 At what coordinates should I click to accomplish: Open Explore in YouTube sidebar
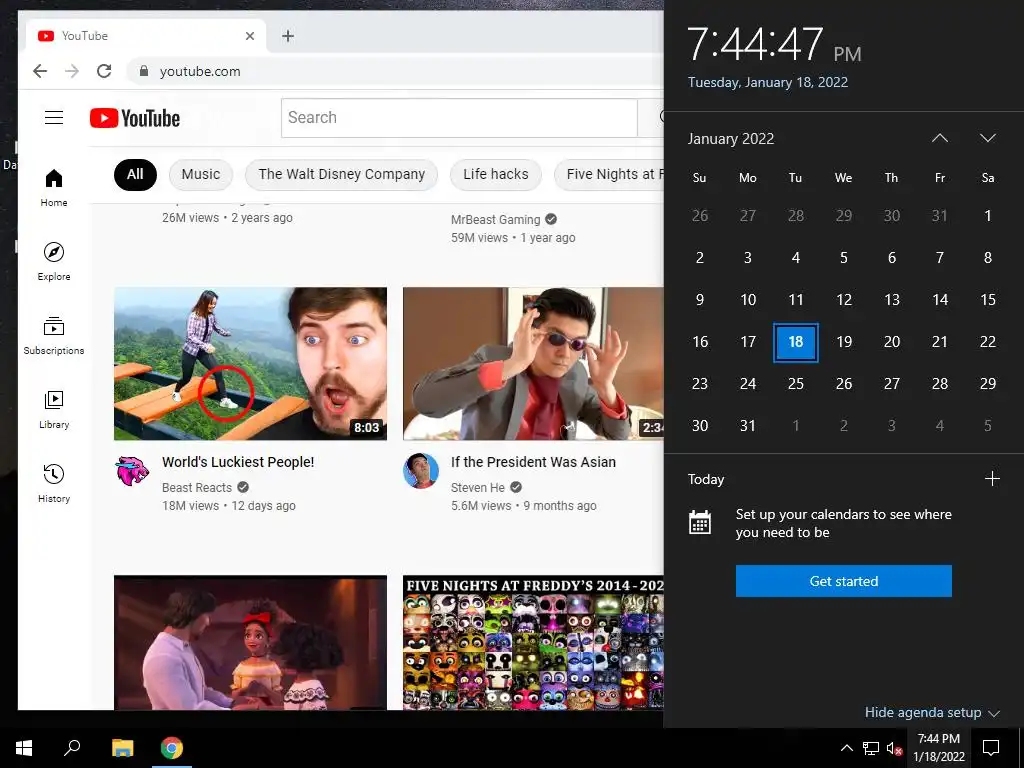54,261
